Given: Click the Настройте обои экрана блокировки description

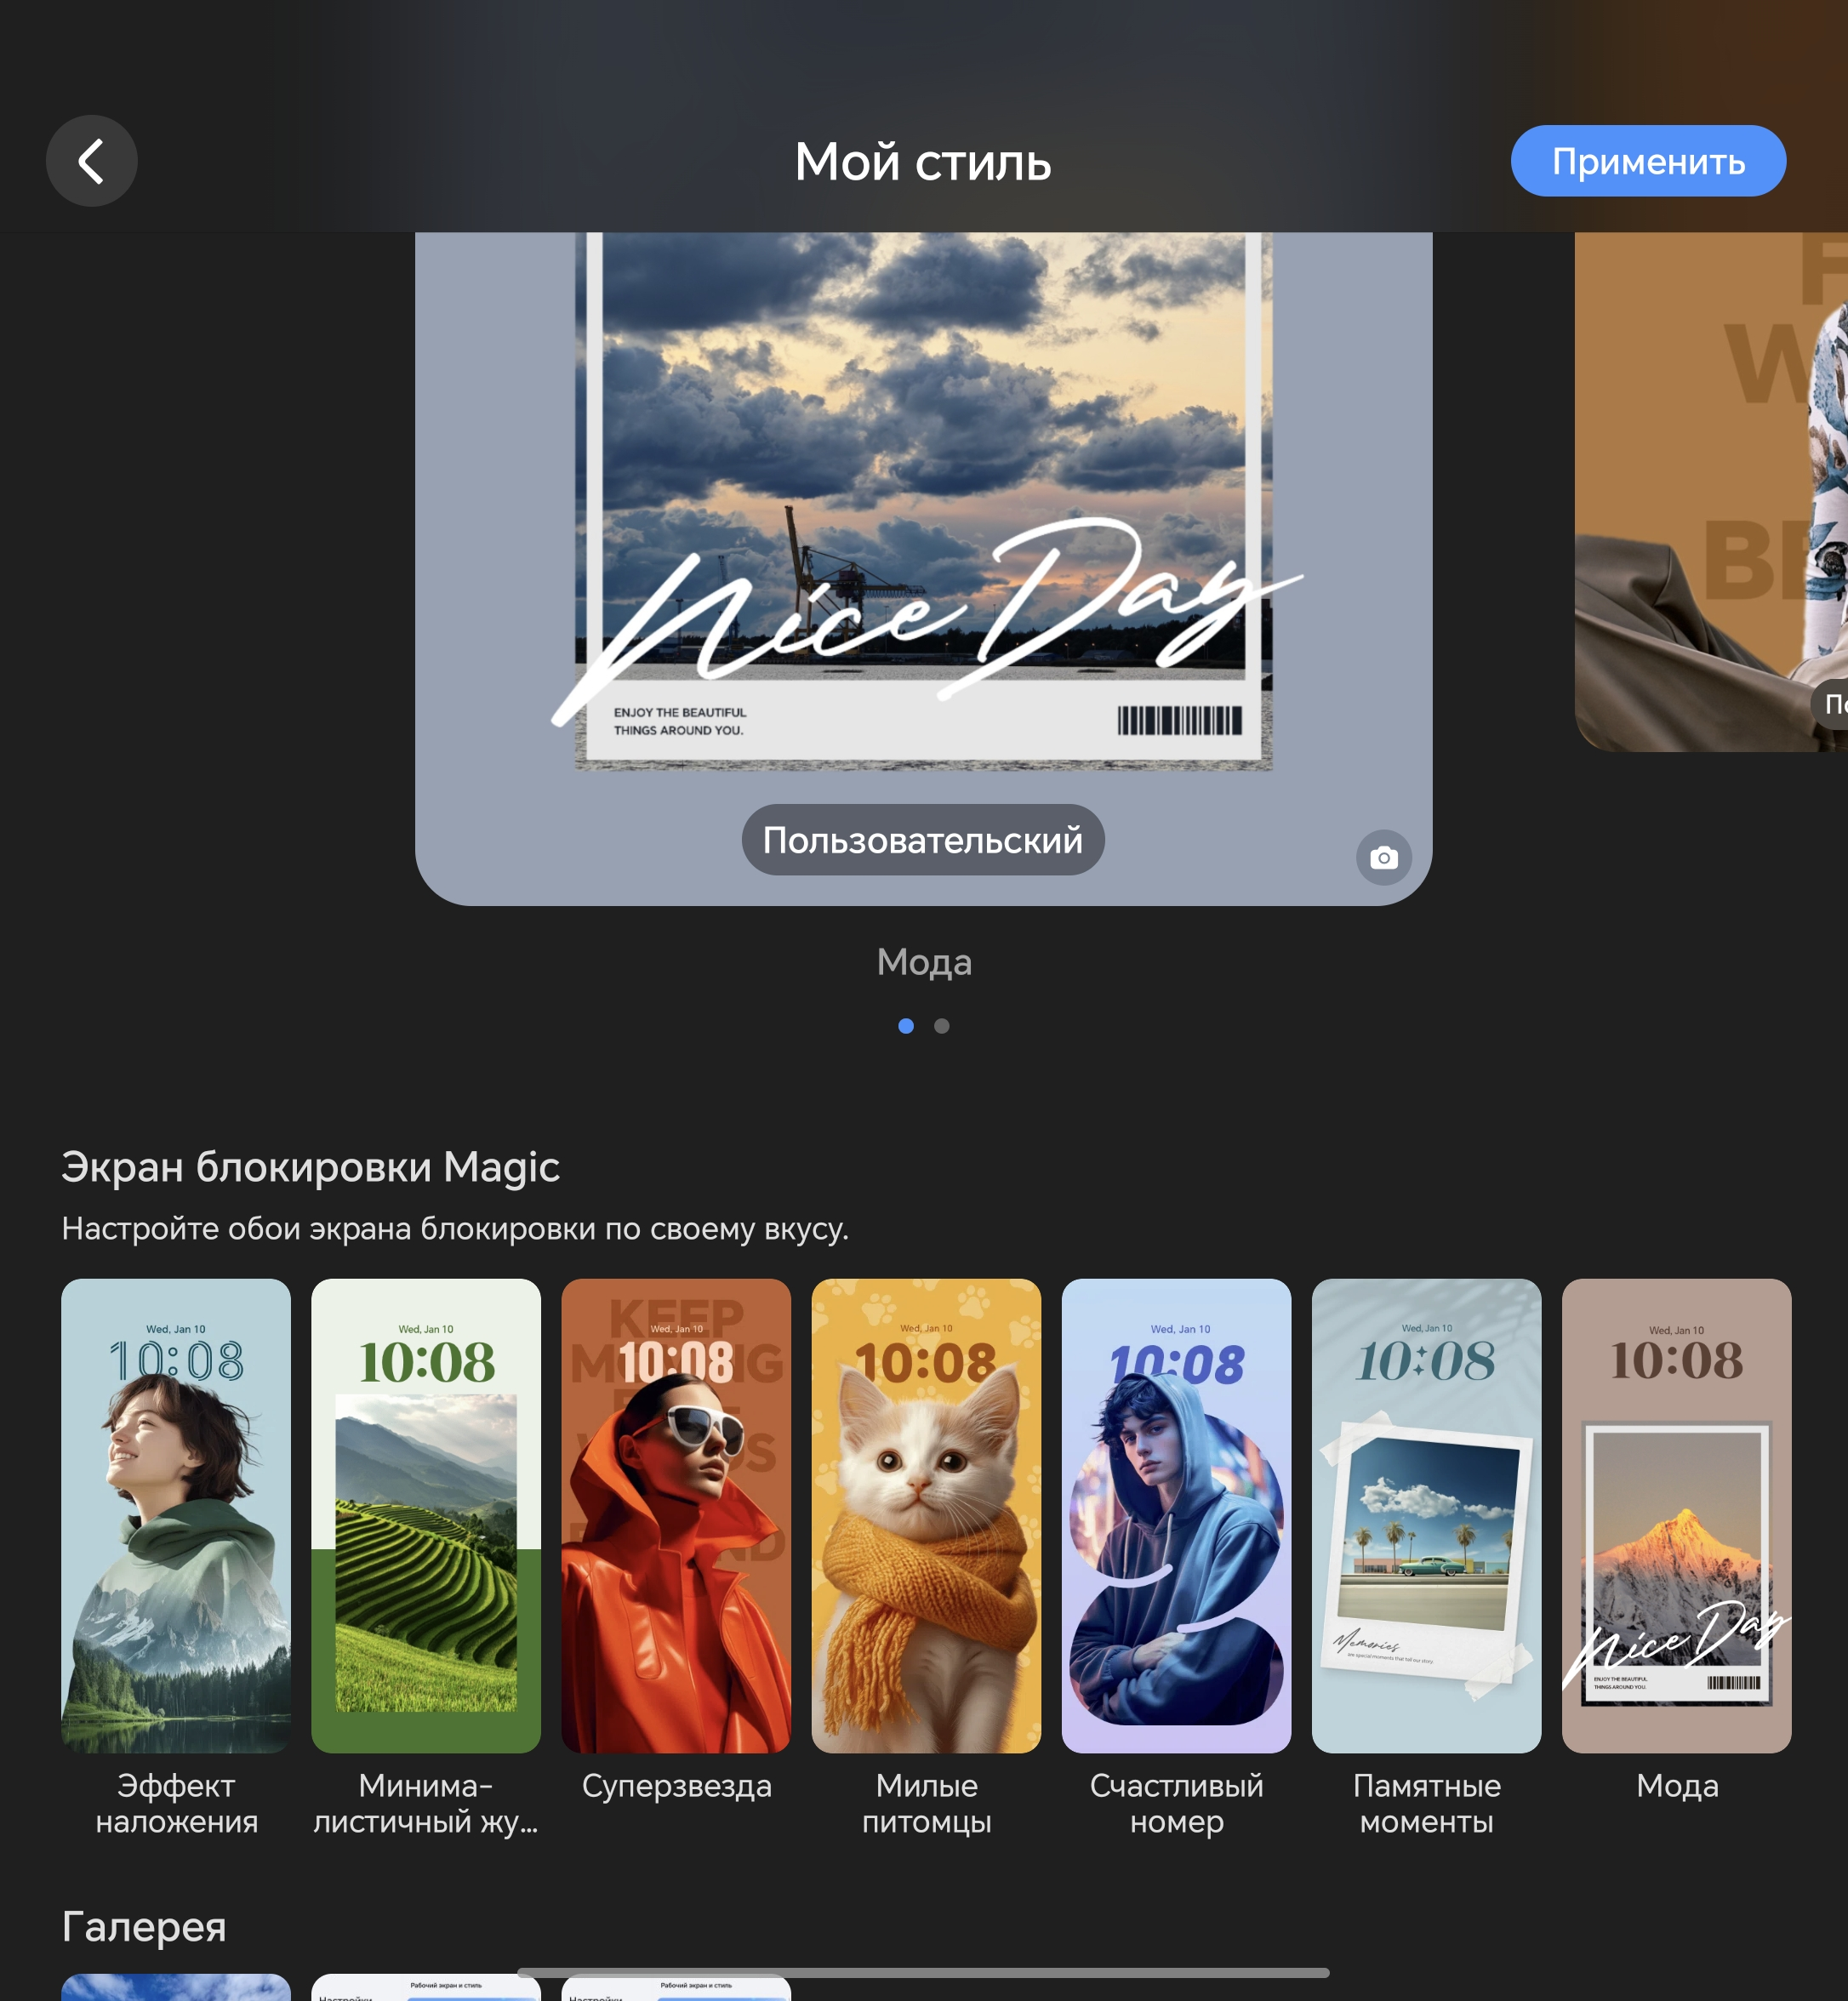Looking at the screenshot, I should pos(455,1228).
